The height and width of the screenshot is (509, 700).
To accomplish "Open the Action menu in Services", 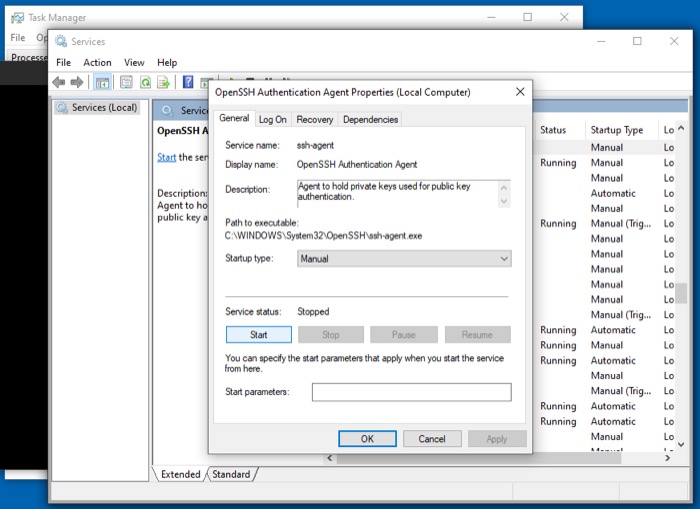I will click(x=97, y=63).
